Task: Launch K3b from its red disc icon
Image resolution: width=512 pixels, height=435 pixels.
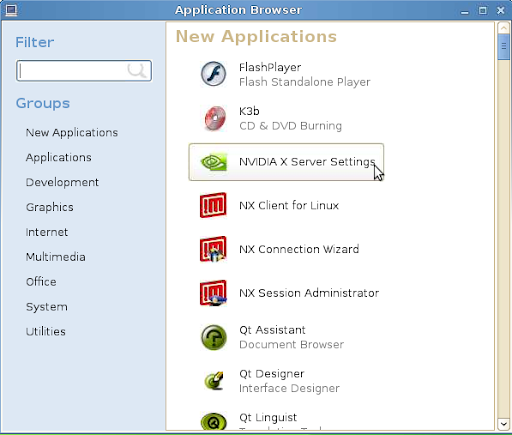Action: click(215, 118)
